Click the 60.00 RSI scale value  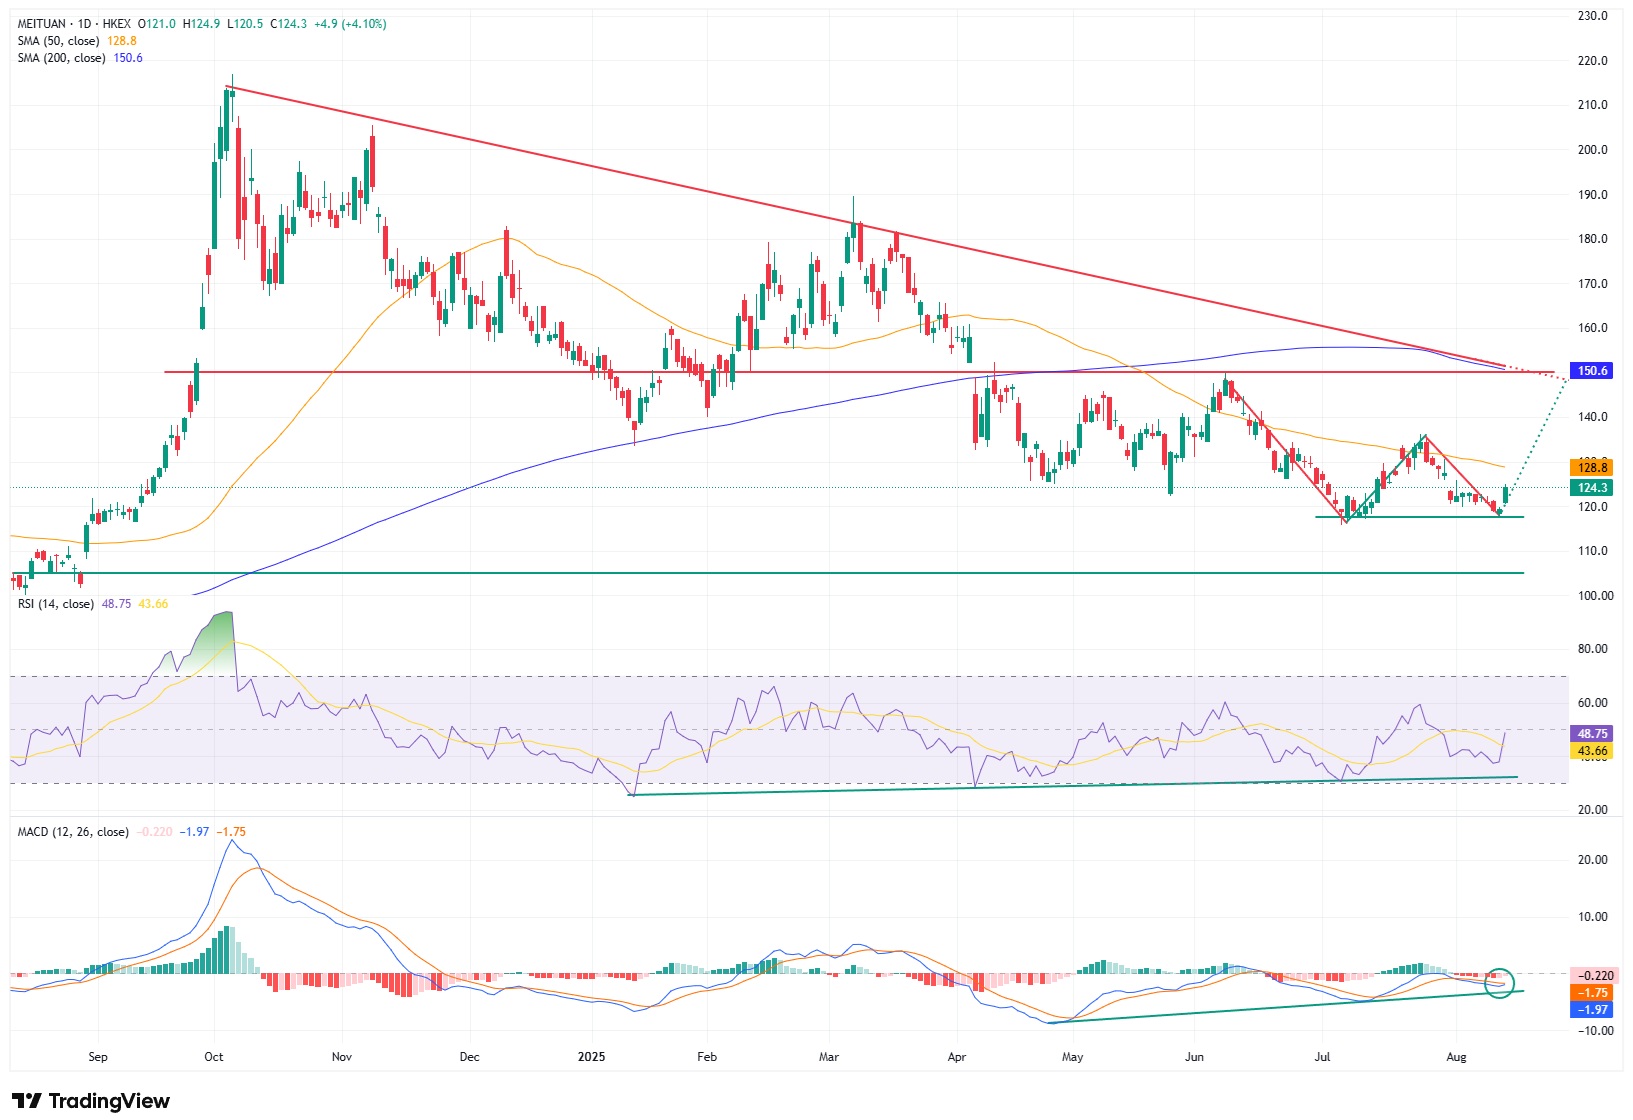pyautogui.click(x=1592, y=703)
